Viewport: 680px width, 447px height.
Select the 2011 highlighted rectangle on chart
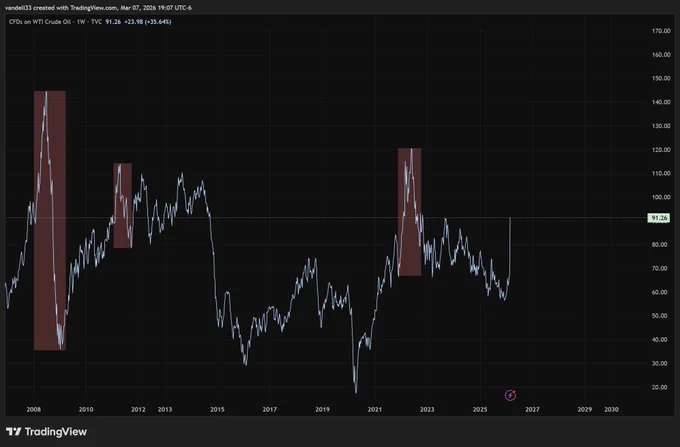123,206
